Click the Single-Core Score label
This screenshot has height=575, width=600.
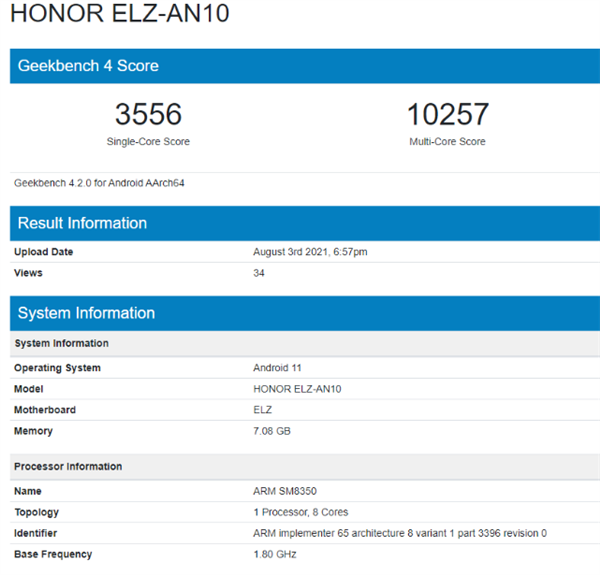tap(148, 142)
